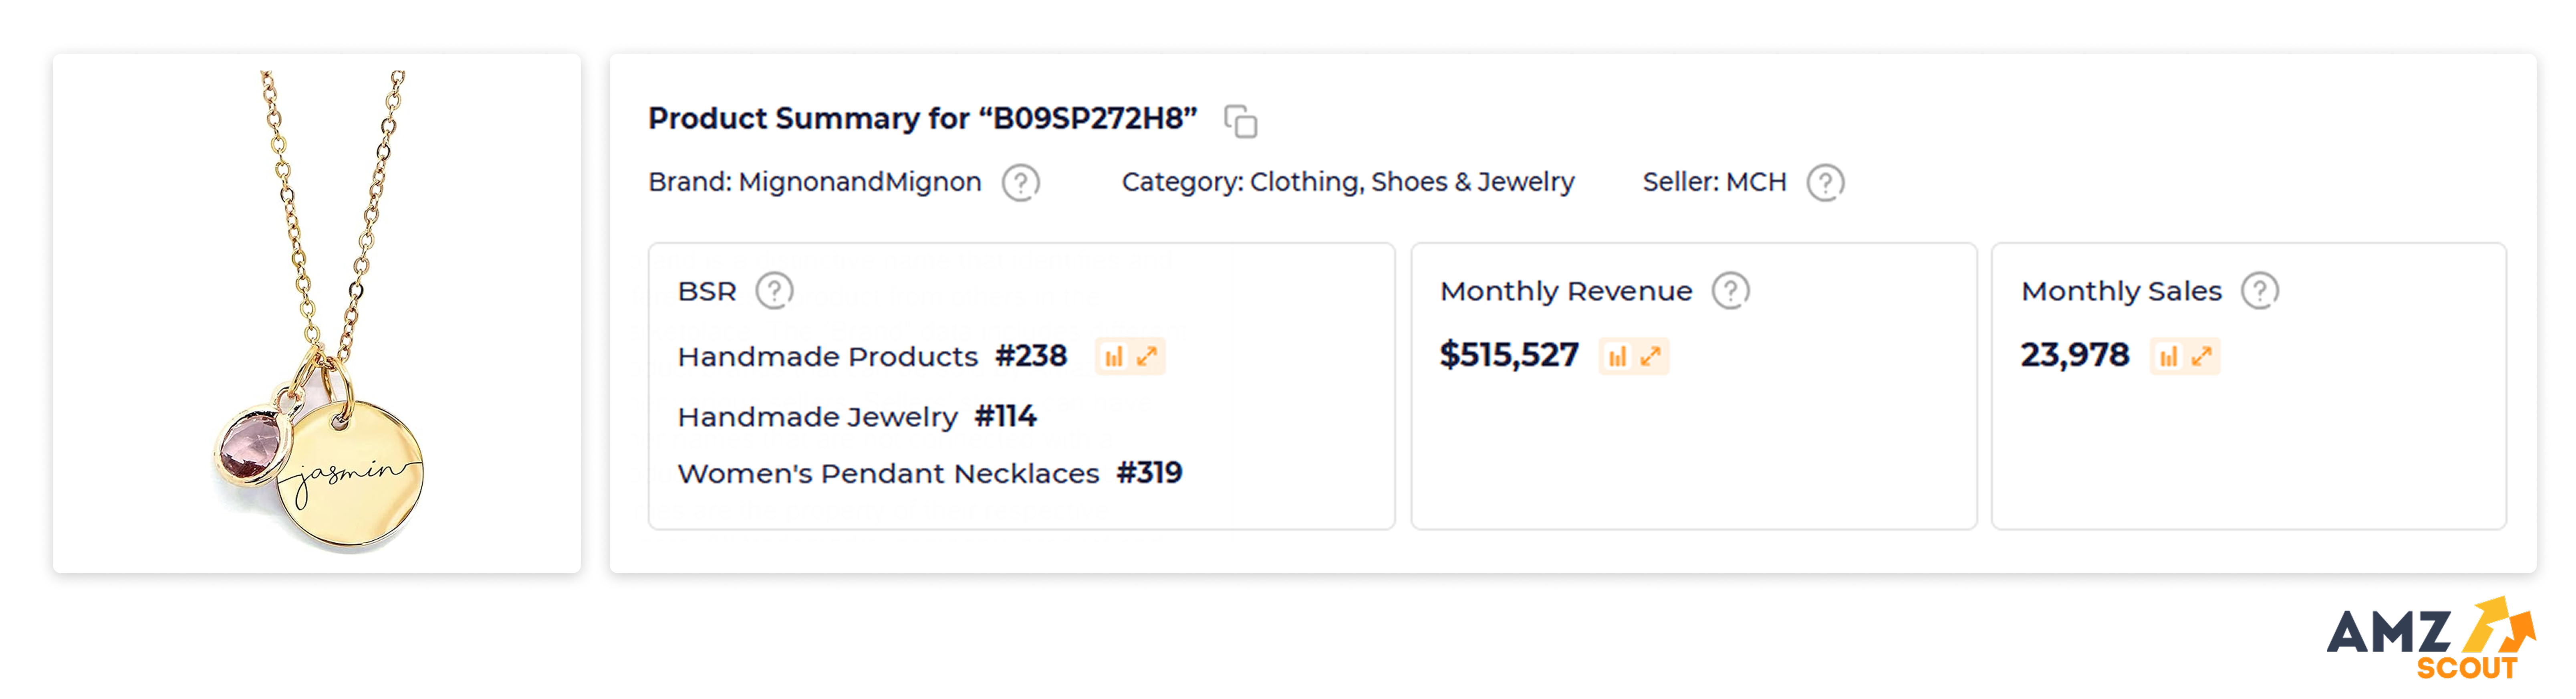View Monthly Revenue history chart icon

pyautogui.click(x=1617, y=357)
